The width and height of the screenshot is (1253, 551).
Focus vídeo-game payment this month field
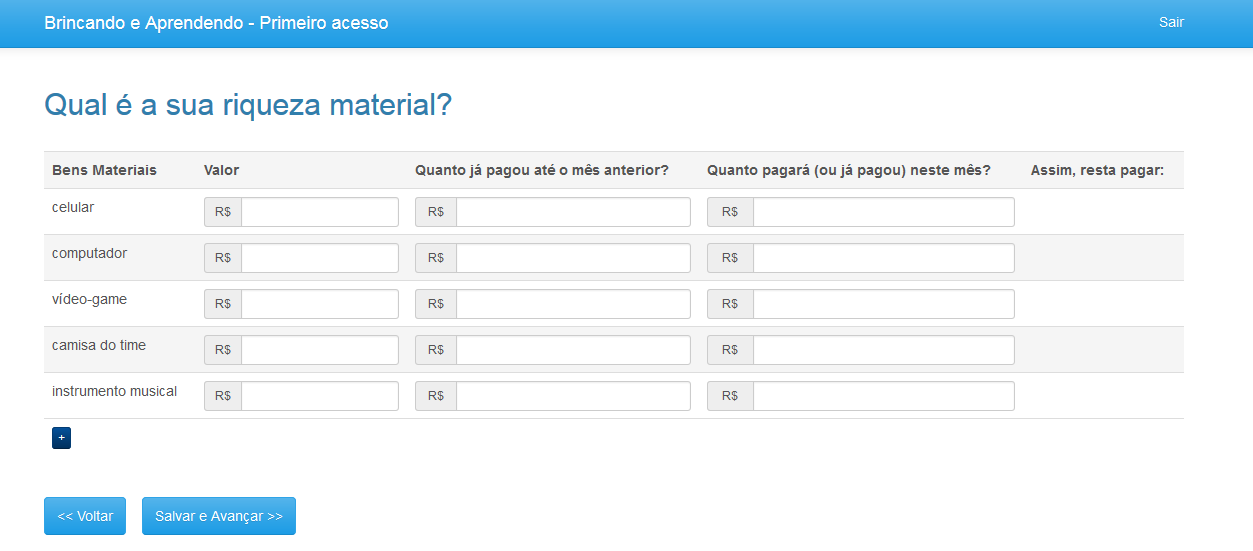coord(884,304)
